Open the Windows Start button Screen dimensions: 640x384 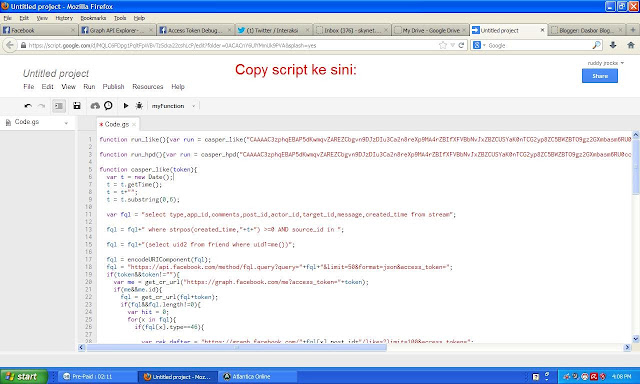click(24, 376)
